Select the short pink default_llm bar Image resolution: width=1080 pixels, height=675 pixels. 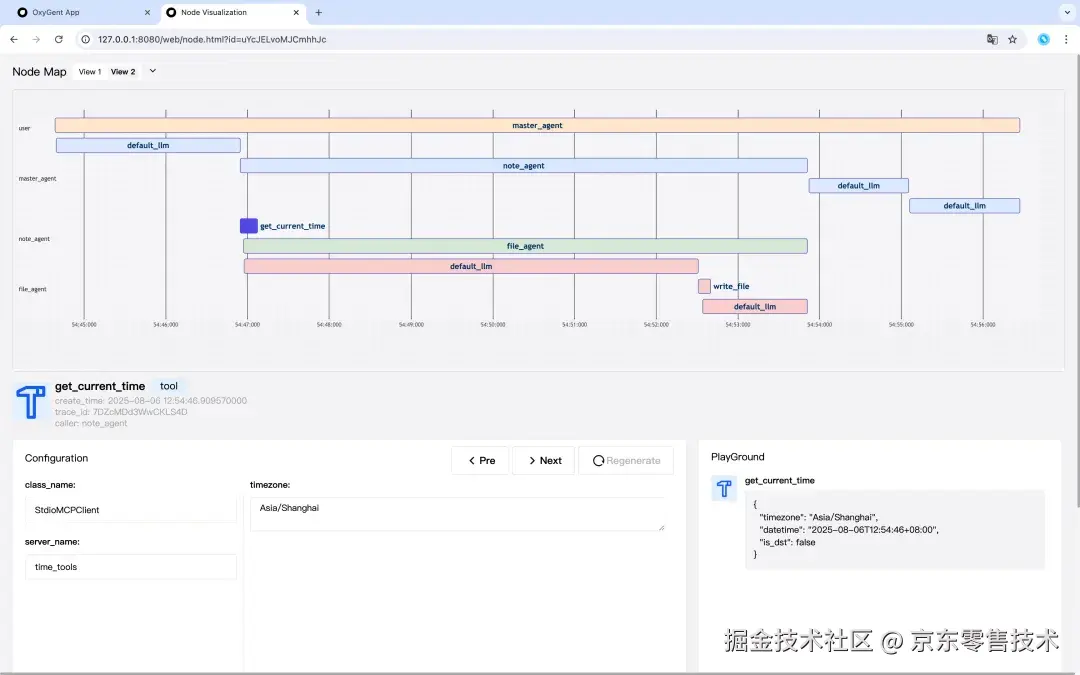(755, 307)
